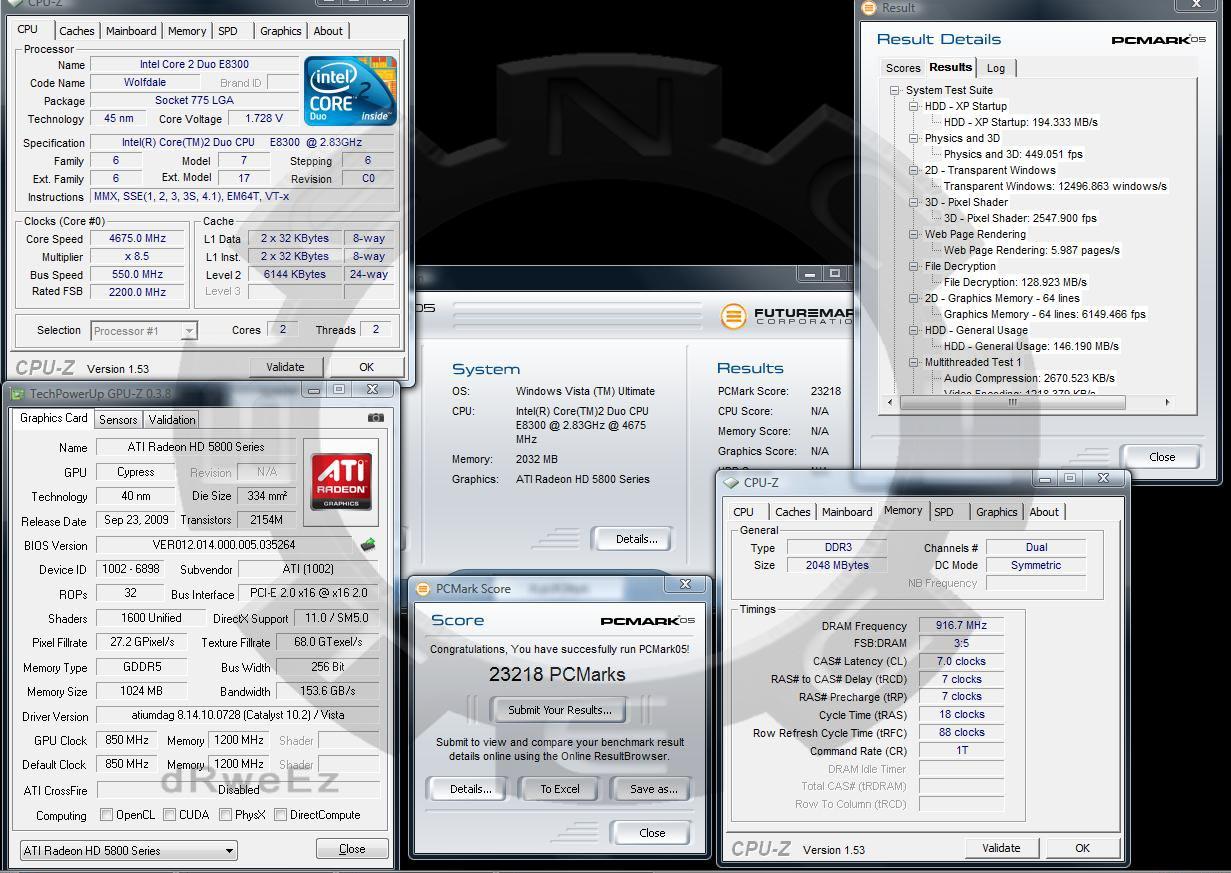Viewport: 1231px width, 873px height.
Task: Close the PCMark Score dialog via X
Action: [686, 584]
